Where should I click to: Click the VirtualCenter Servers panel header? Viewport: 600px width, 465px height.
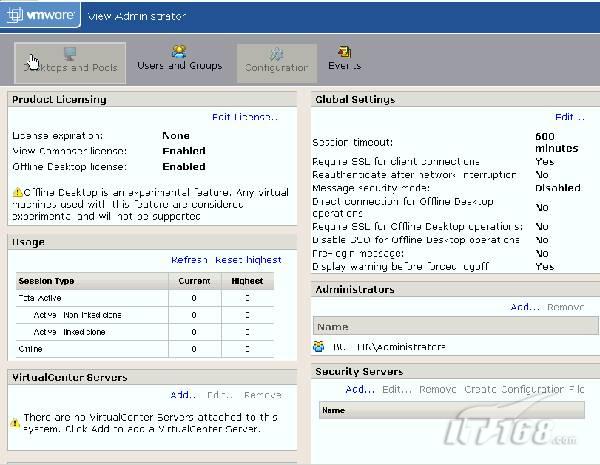point(152,377)
